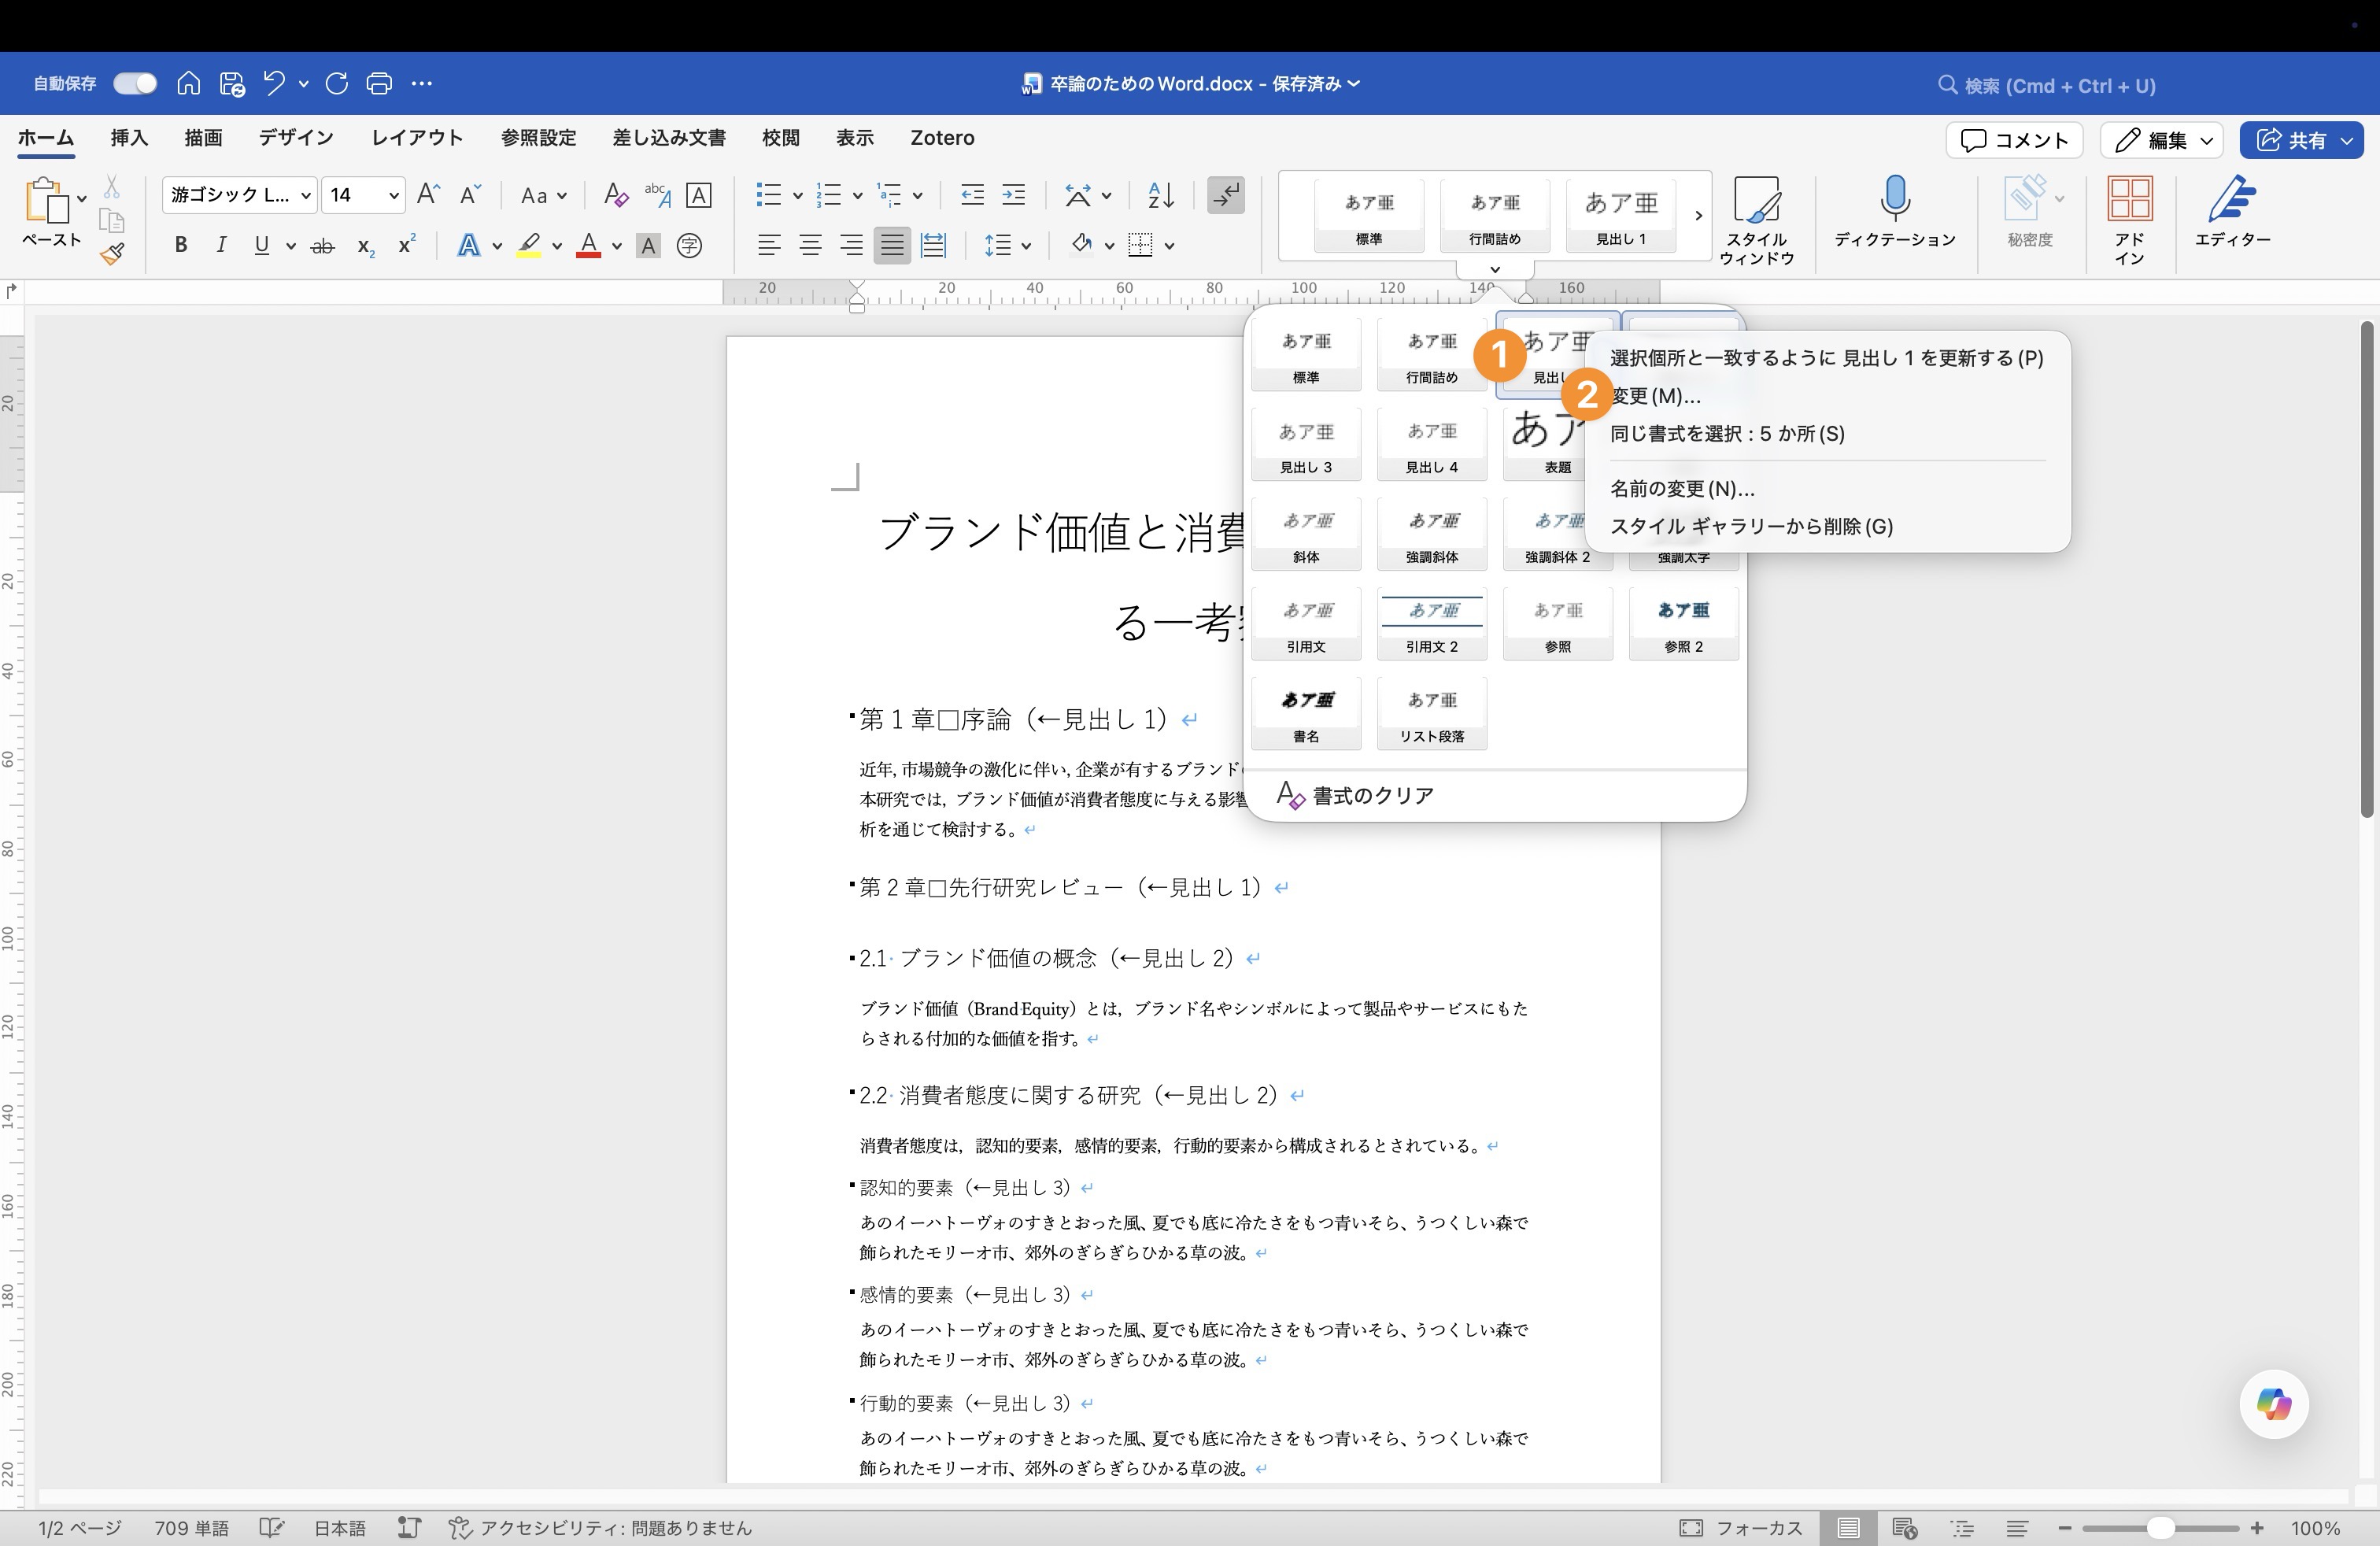Open the 秘密度 (sensitivity) options
Screen dimensions: 2380x1546
coord(2030,215)
